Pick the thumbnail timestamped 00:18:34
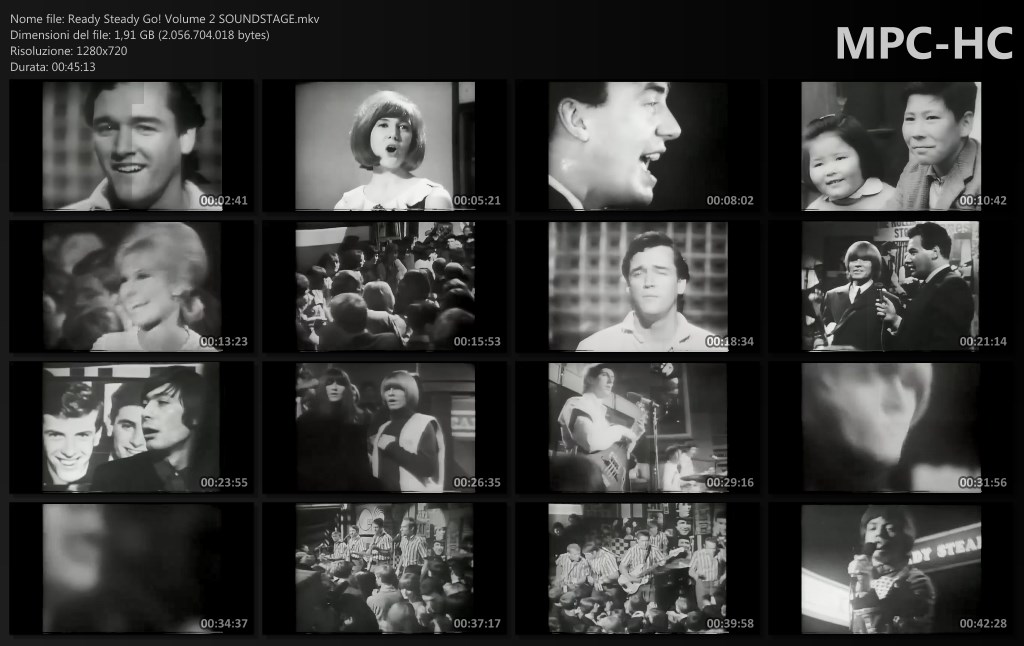Image resolution: width=1024 pixels, height=646 pixels. tap(638, 287)
